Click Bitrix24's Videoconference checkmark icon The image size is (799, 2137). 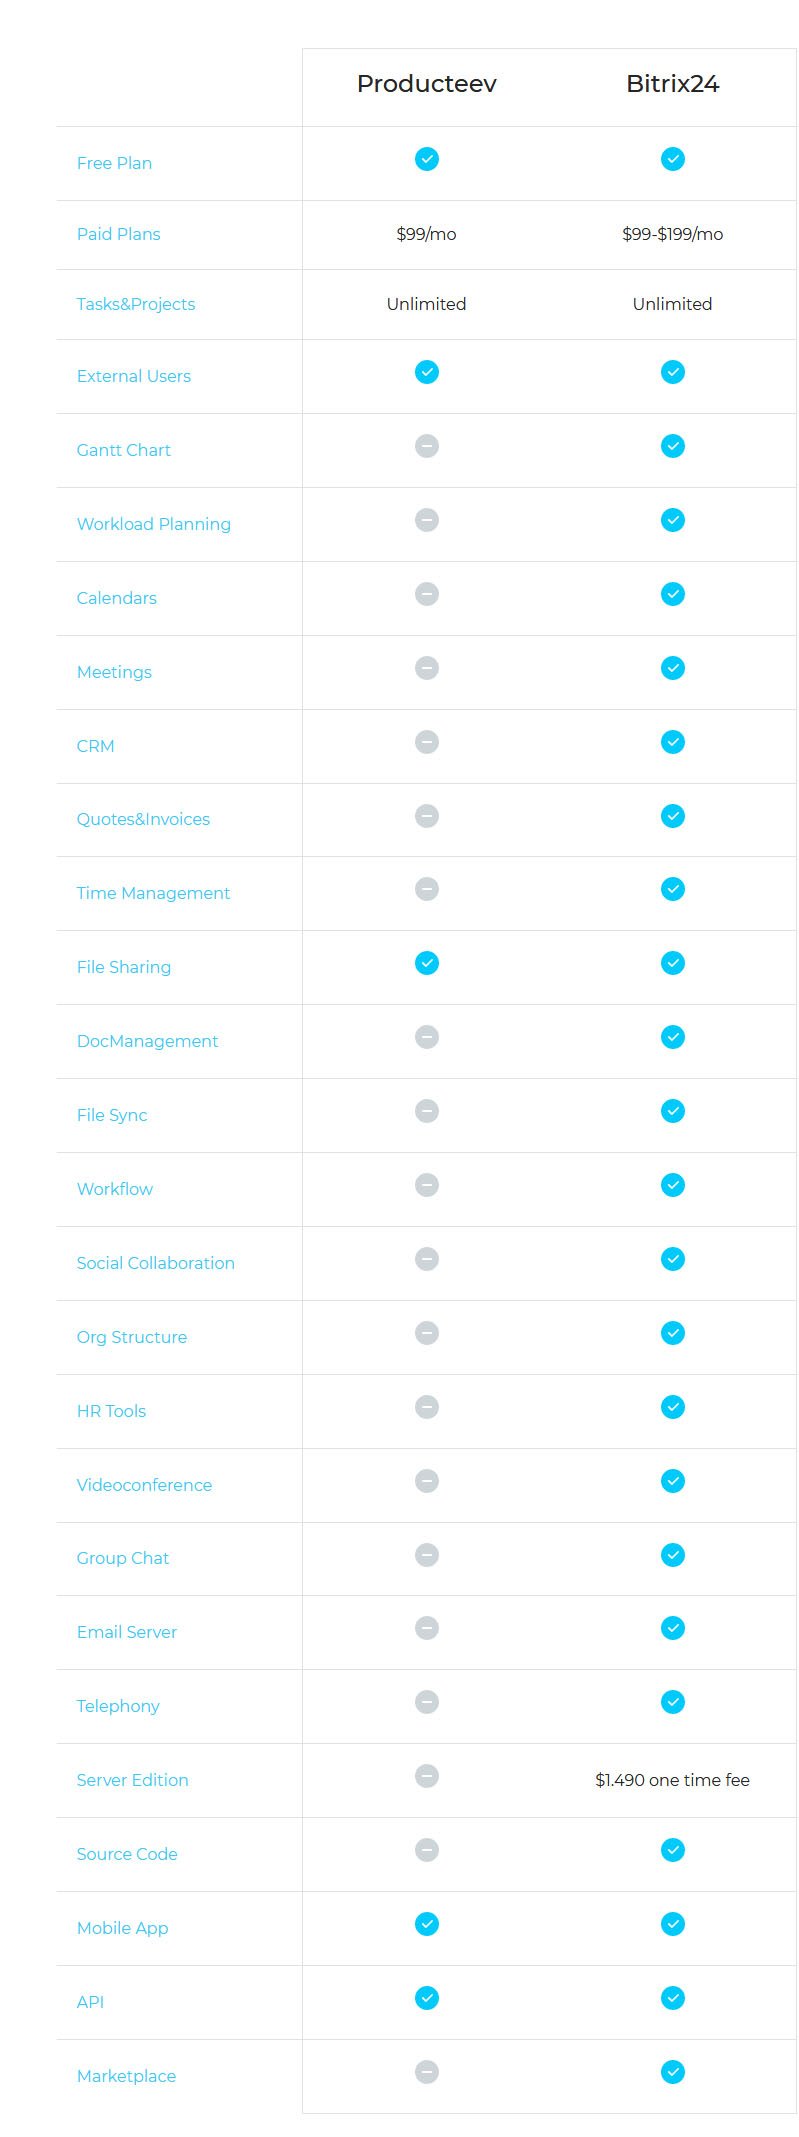coord(673,1481)
